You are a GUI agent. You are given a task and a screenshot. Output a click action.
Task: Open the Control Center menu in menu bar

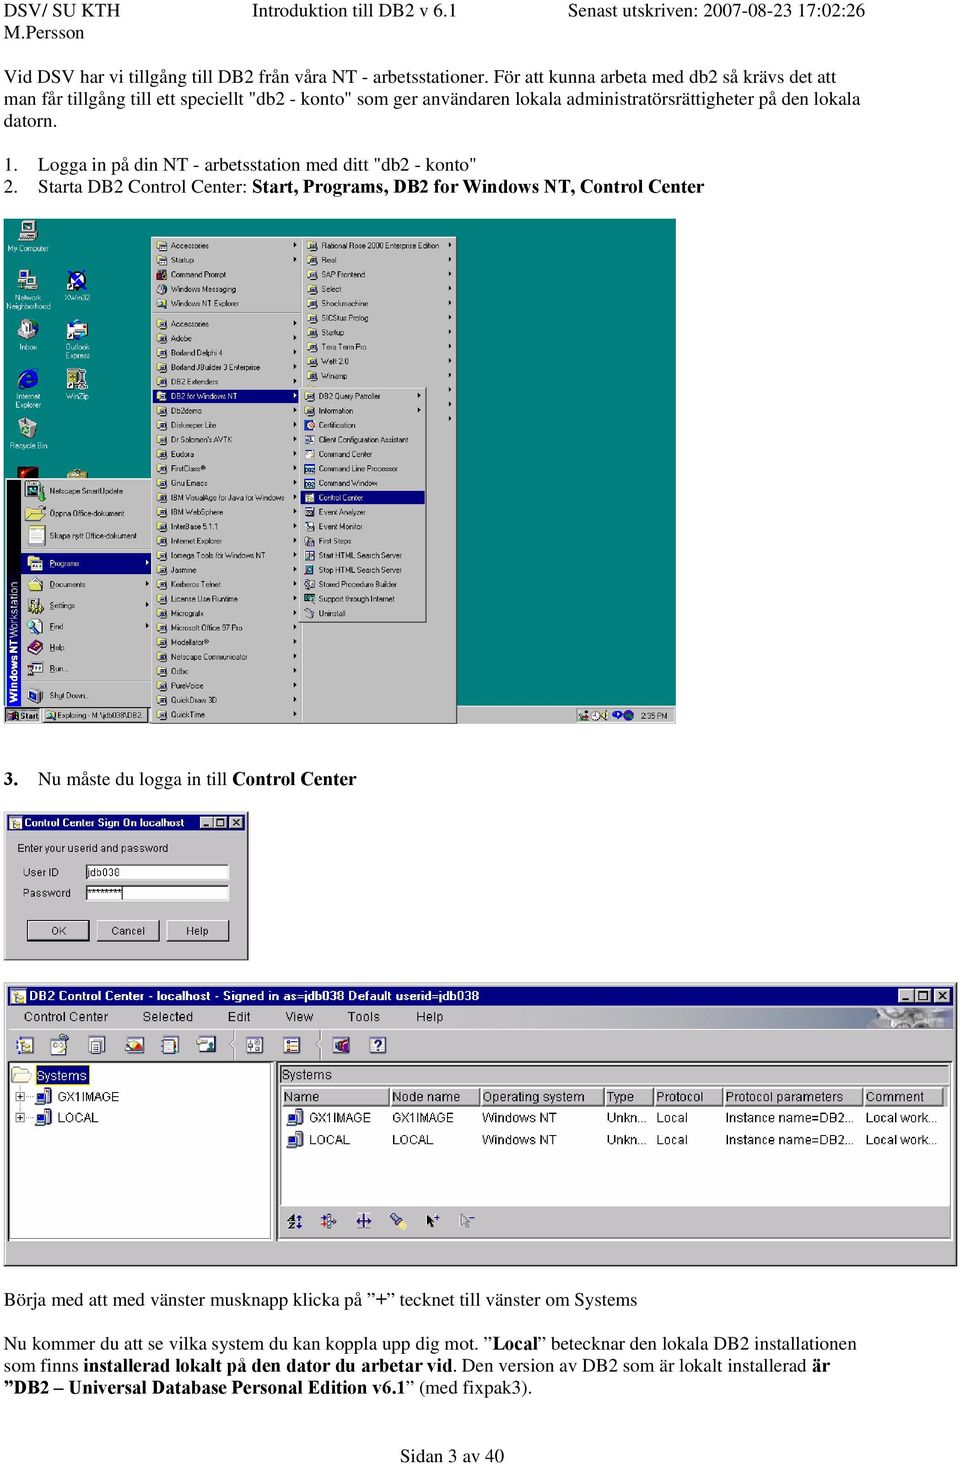66,1016
